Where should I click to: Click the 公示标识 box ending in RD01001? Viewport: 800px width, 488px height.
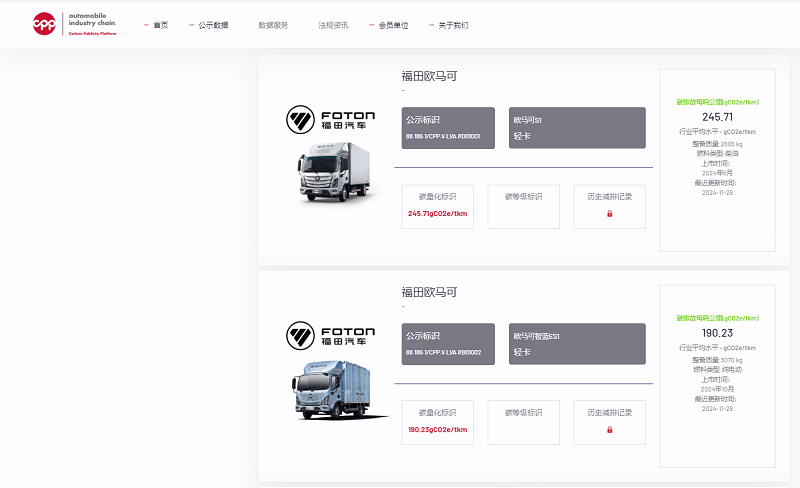click(x=448, y=128)
